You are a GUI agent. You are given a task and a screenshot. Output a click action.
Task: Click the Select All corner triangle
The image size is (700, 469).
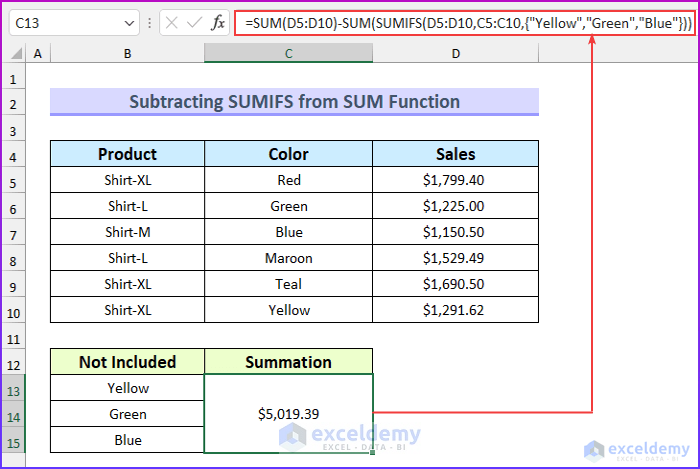[x=15, y=53]
